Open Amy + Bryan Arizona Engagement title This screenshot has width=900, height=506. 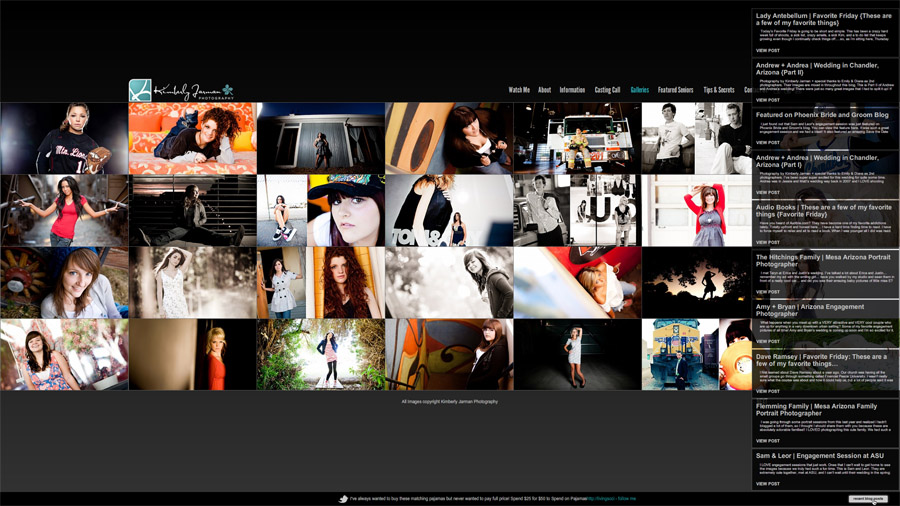click(x=810, y=310)
